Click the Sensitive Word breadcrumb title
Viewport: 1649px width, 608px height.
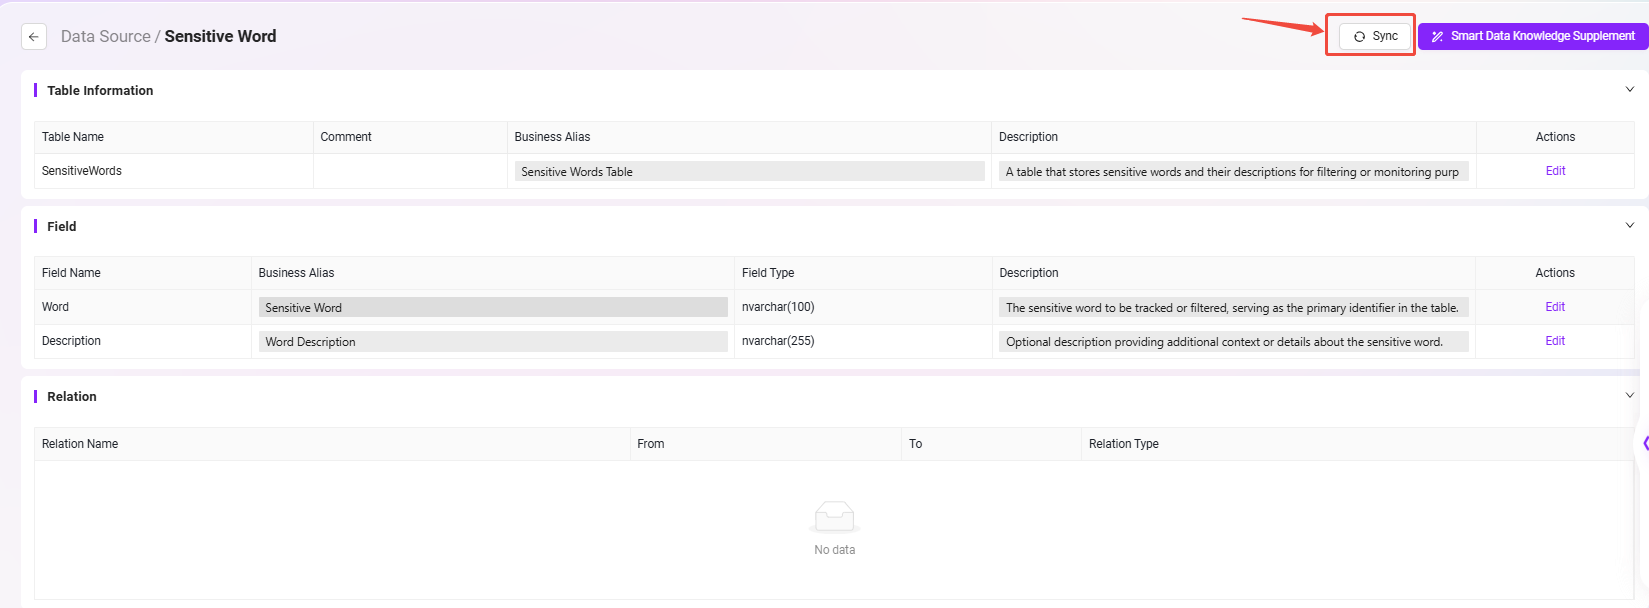pos(220,37)
